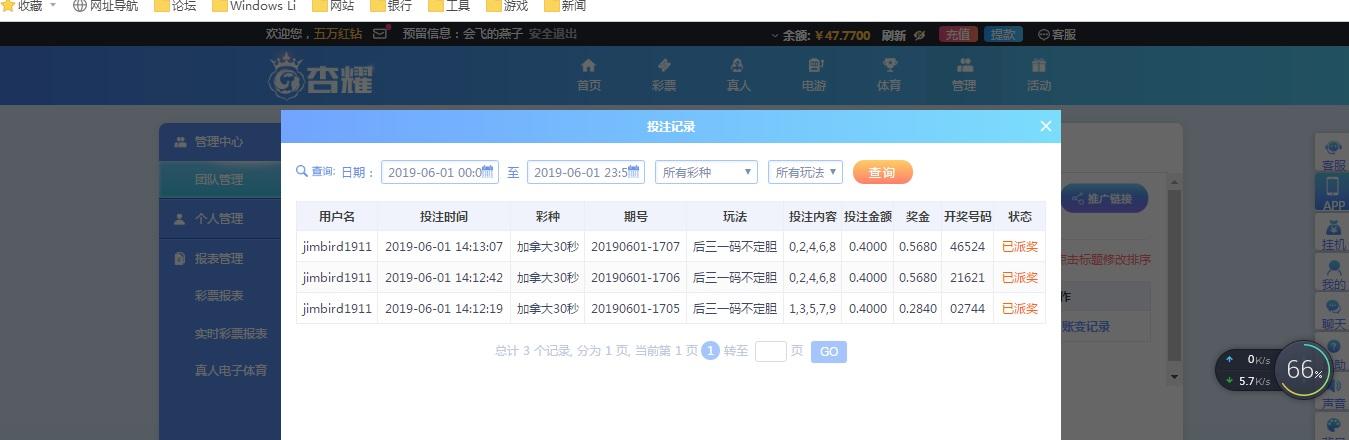Click draw number cell 46524

click(968, 246)
